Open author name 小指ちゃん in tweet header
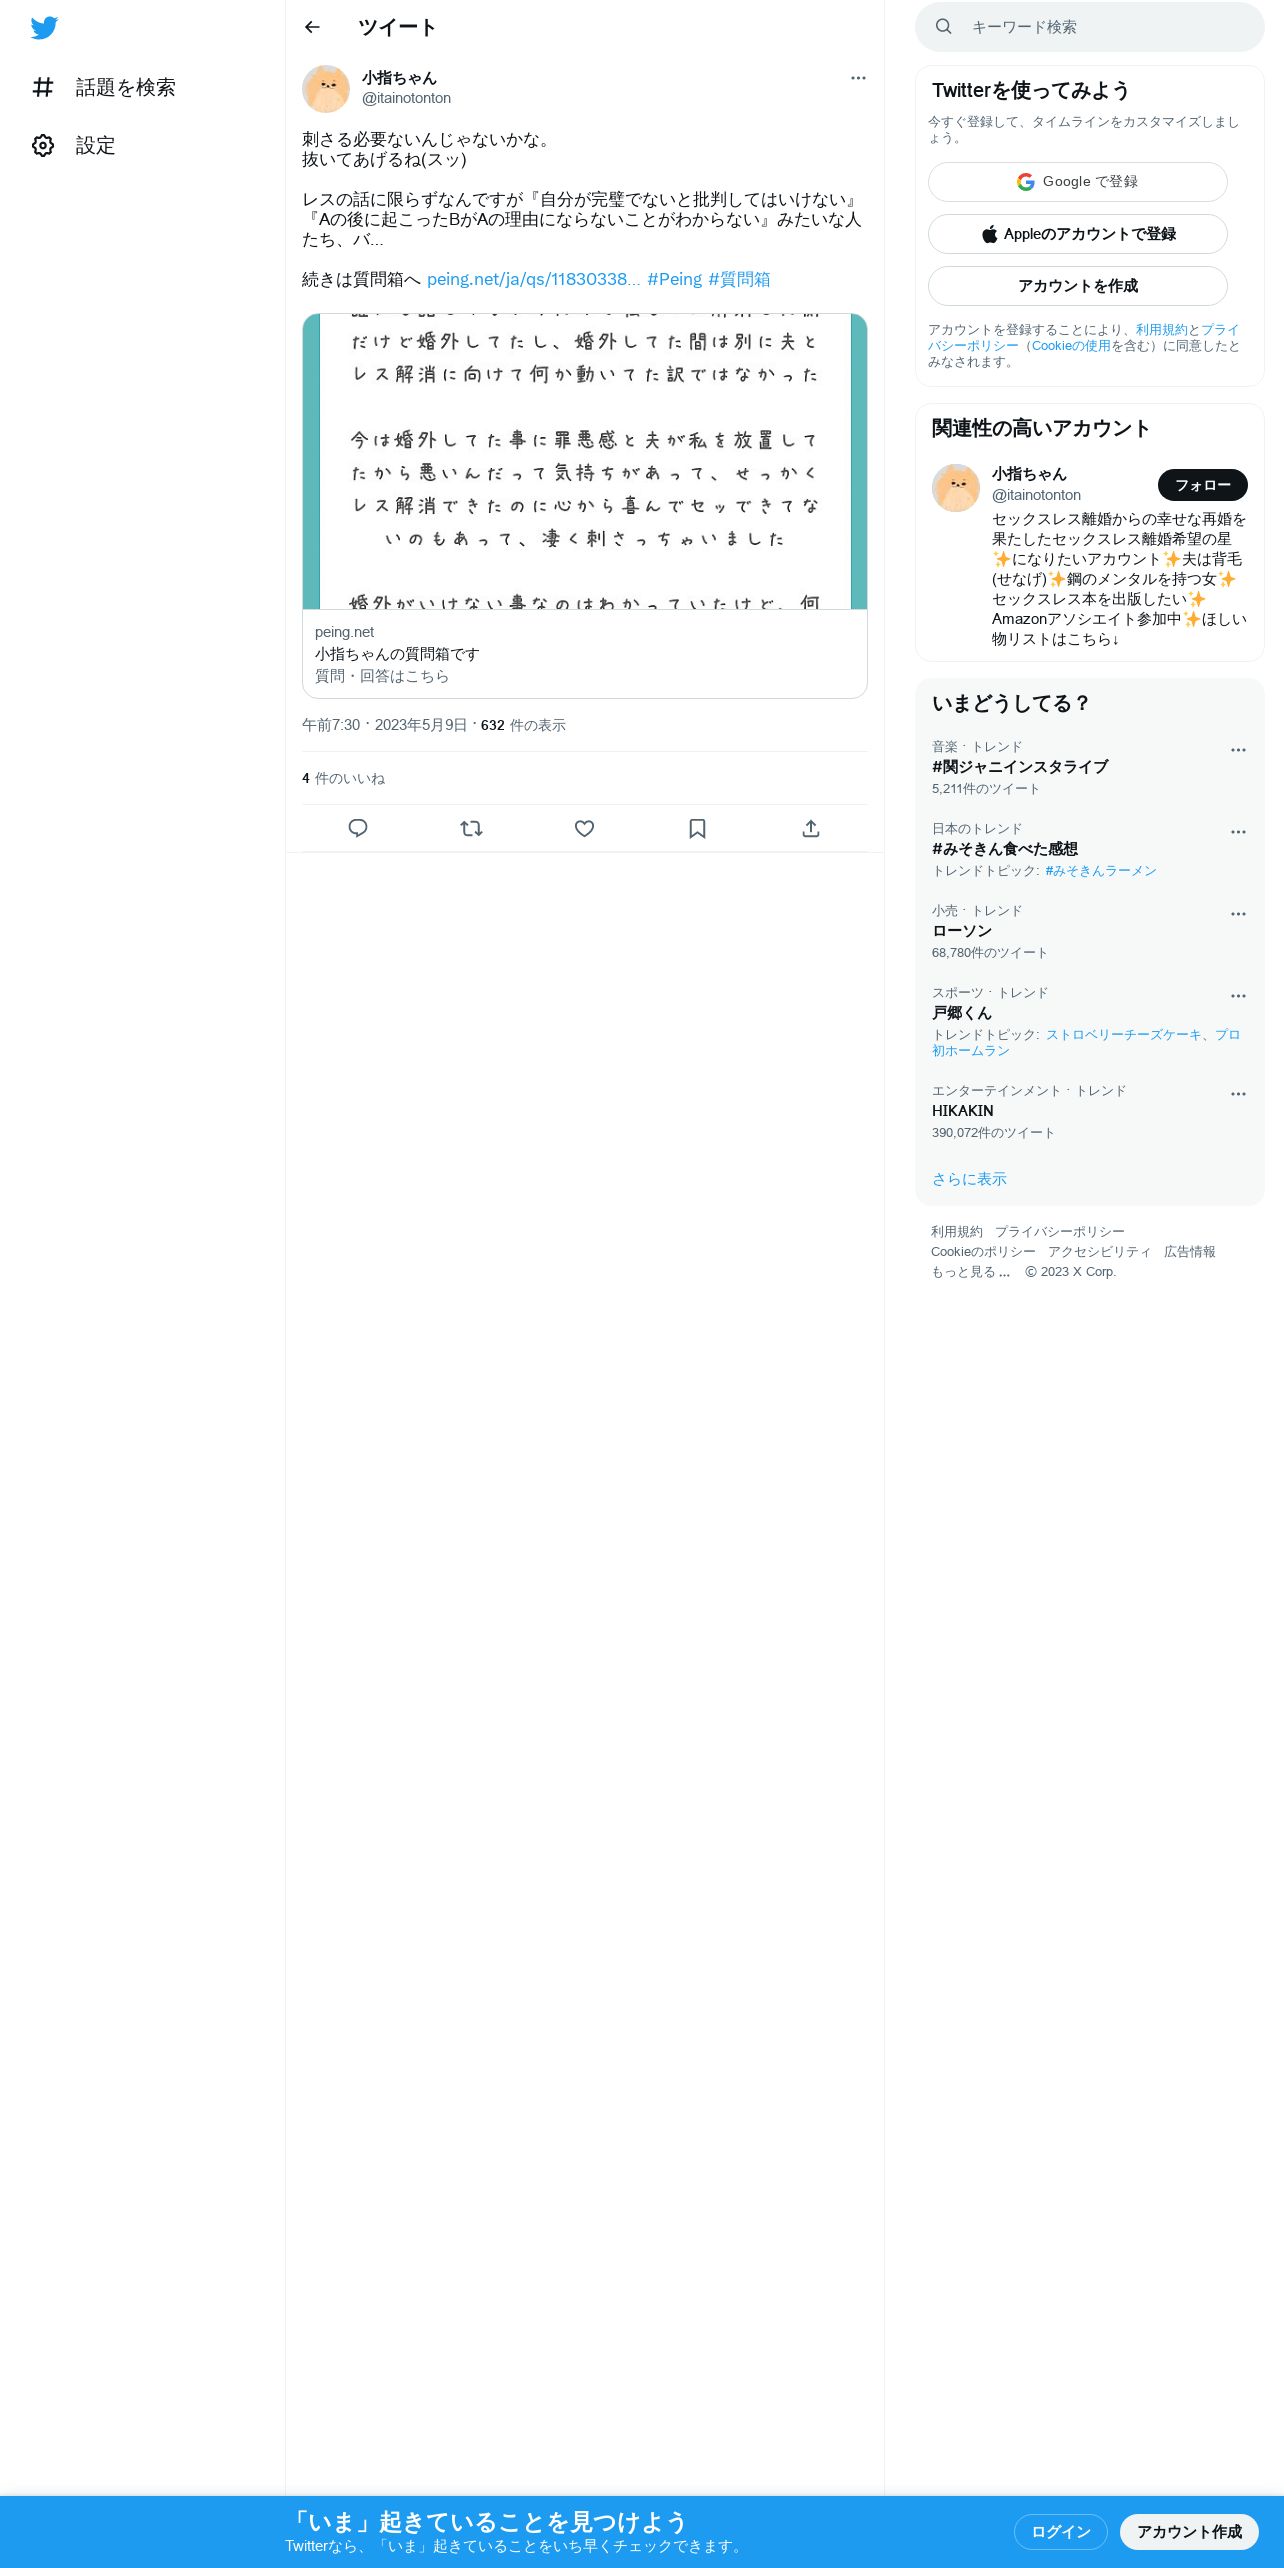The width and height of the screenshot is (1284, 2568). pos(399,78)
